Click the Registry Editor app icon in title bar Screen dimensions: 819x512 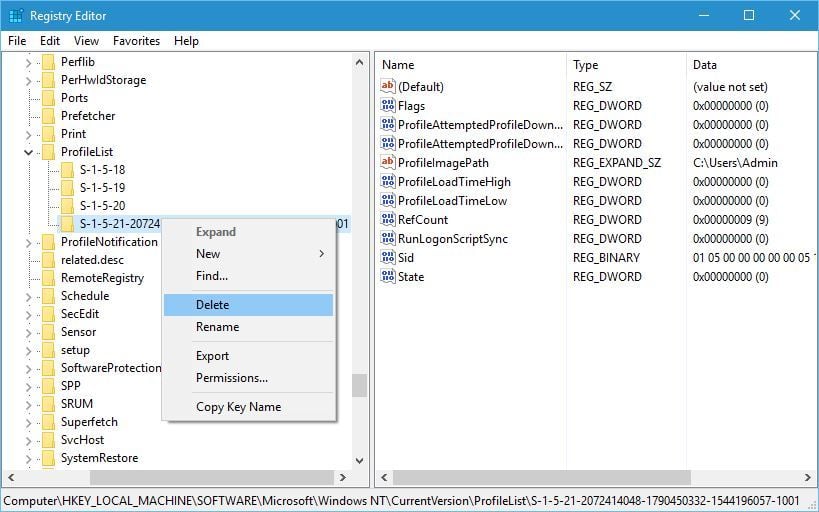point(16,15)
